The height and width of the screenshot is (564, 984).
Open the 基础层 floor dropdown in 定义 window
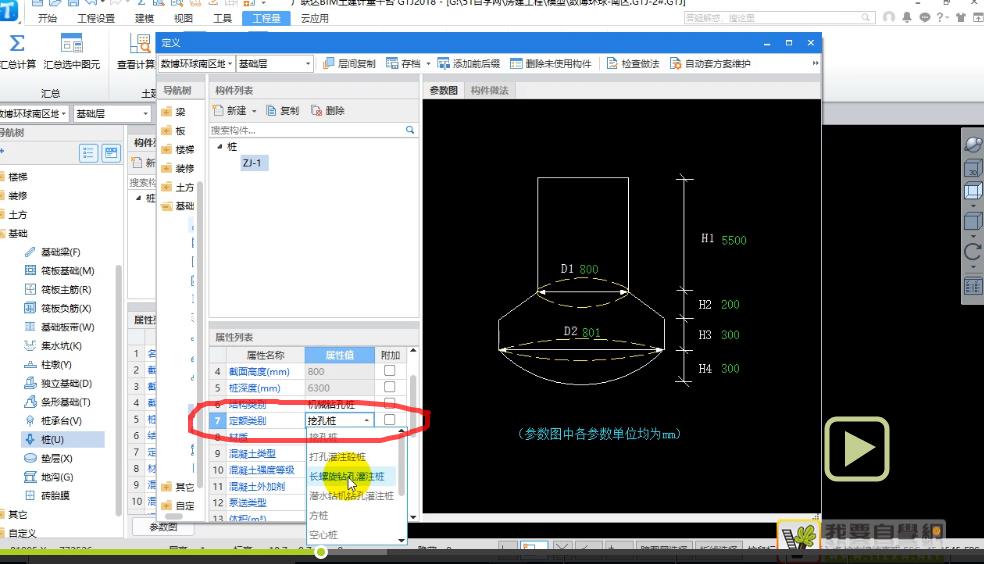click(274, 63)
